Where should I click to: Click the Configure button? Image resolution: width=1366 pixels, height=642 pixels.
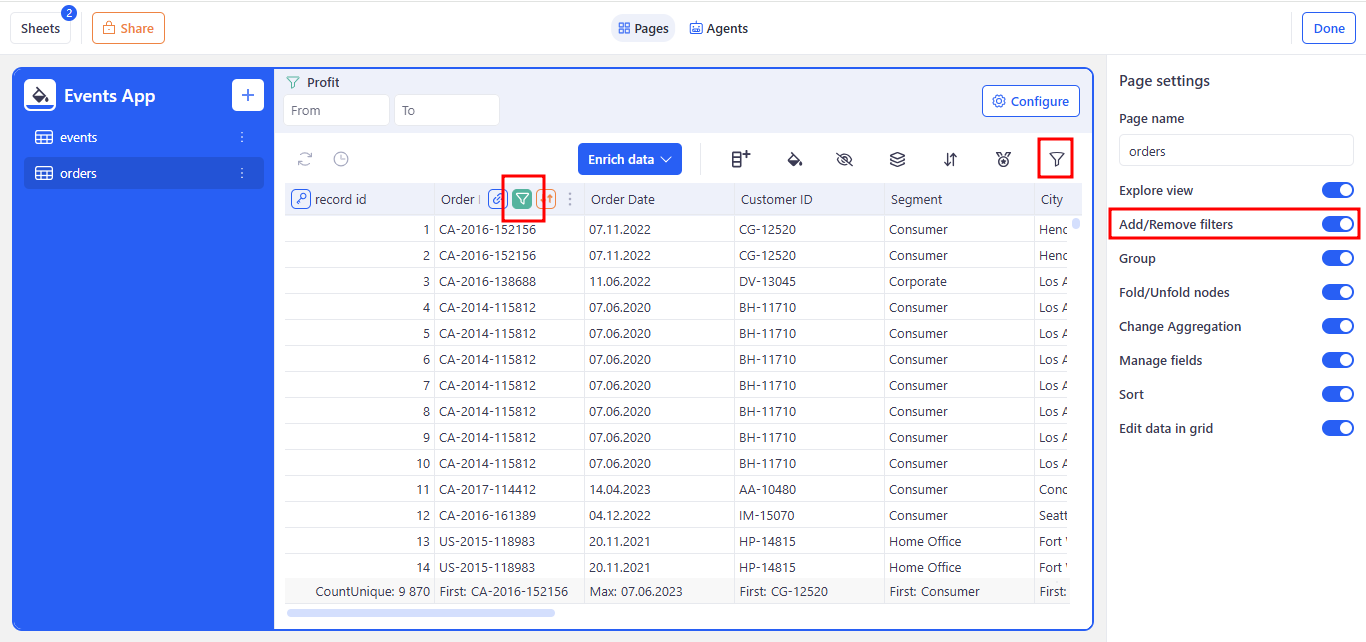1031,101
